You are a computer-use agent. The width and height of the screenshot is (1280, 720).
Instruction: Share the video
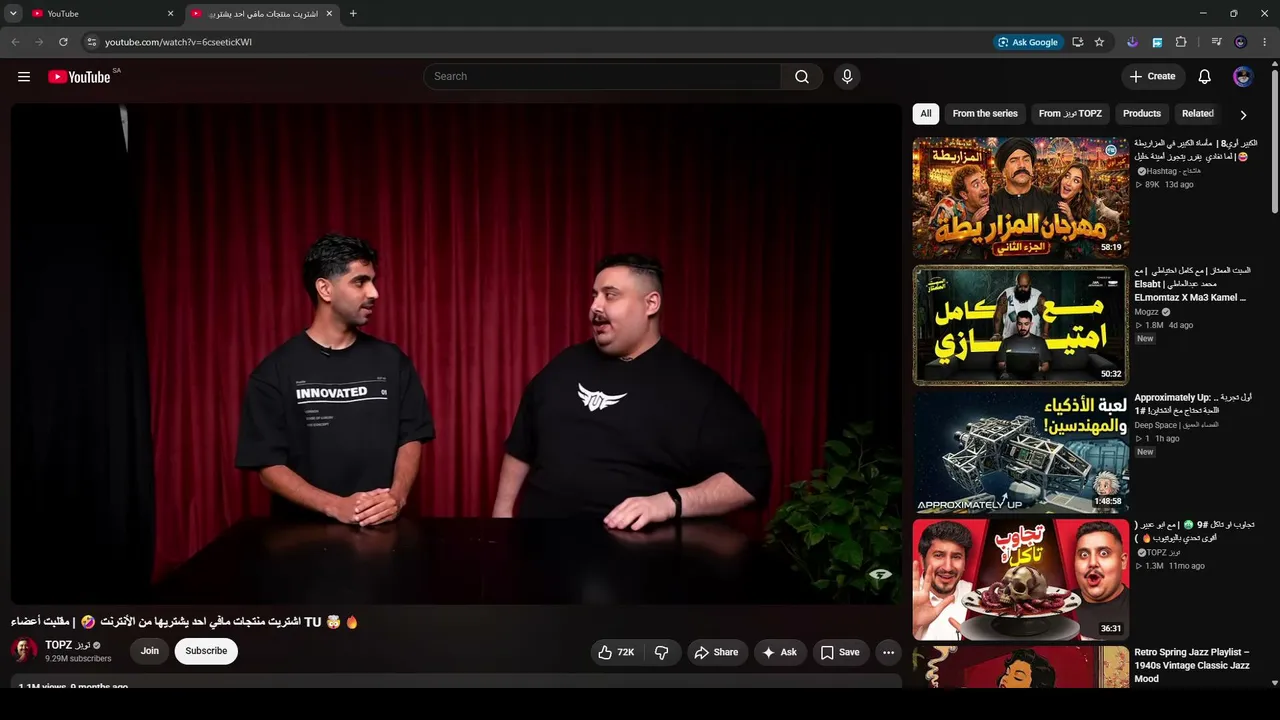coord(717,652)
